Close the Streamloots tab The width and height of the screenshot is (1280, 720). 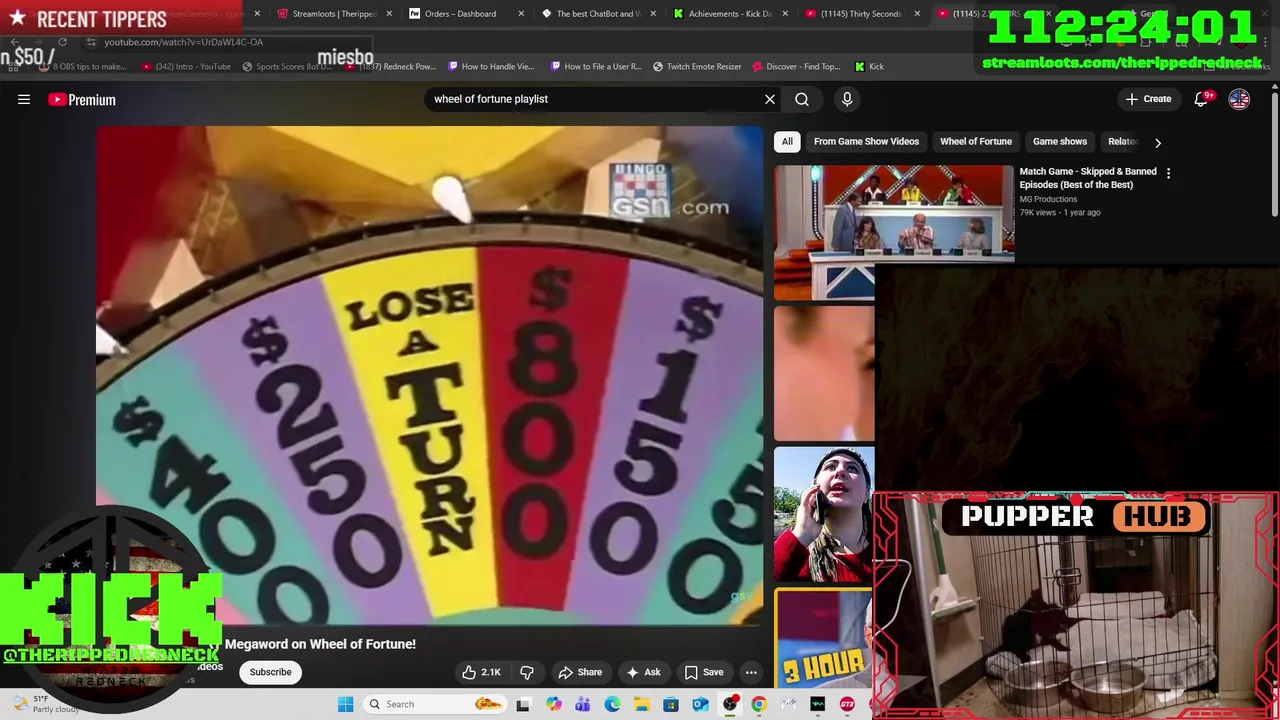coord(389,14)
